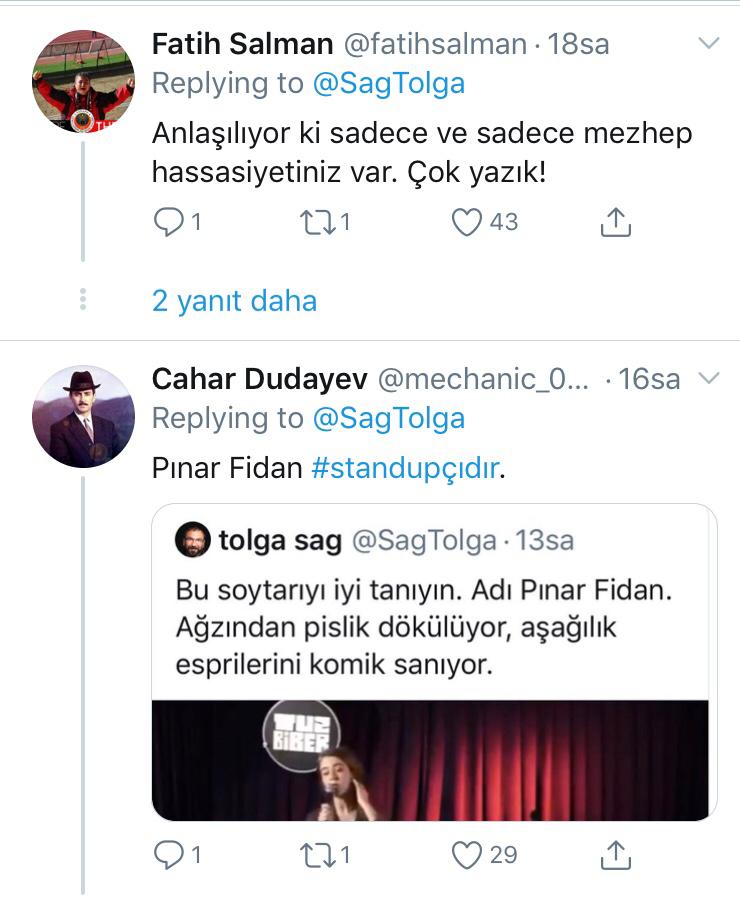Expand '2 yanıt daha' replies
740x917 pixels.
(234, 301)
